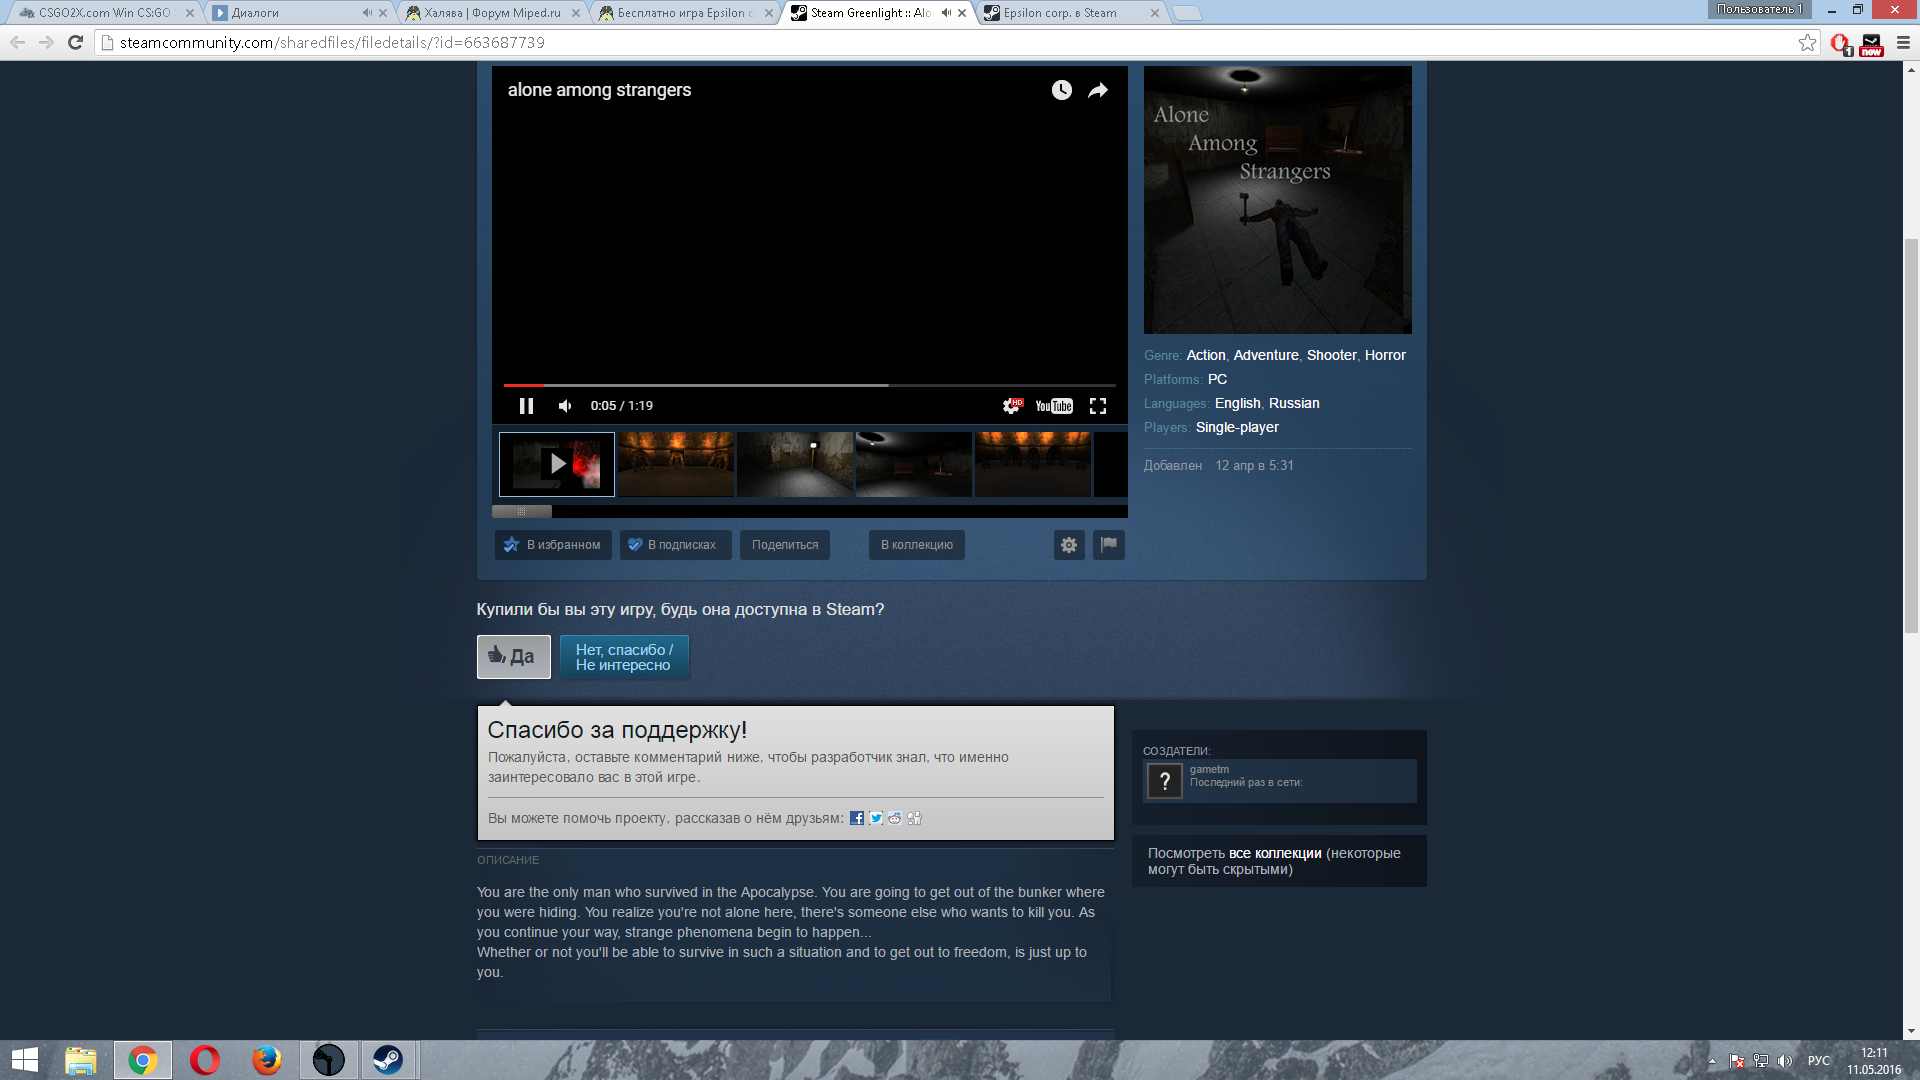
Task: Open the gear options below video
Action: [x=1069, y=545]
